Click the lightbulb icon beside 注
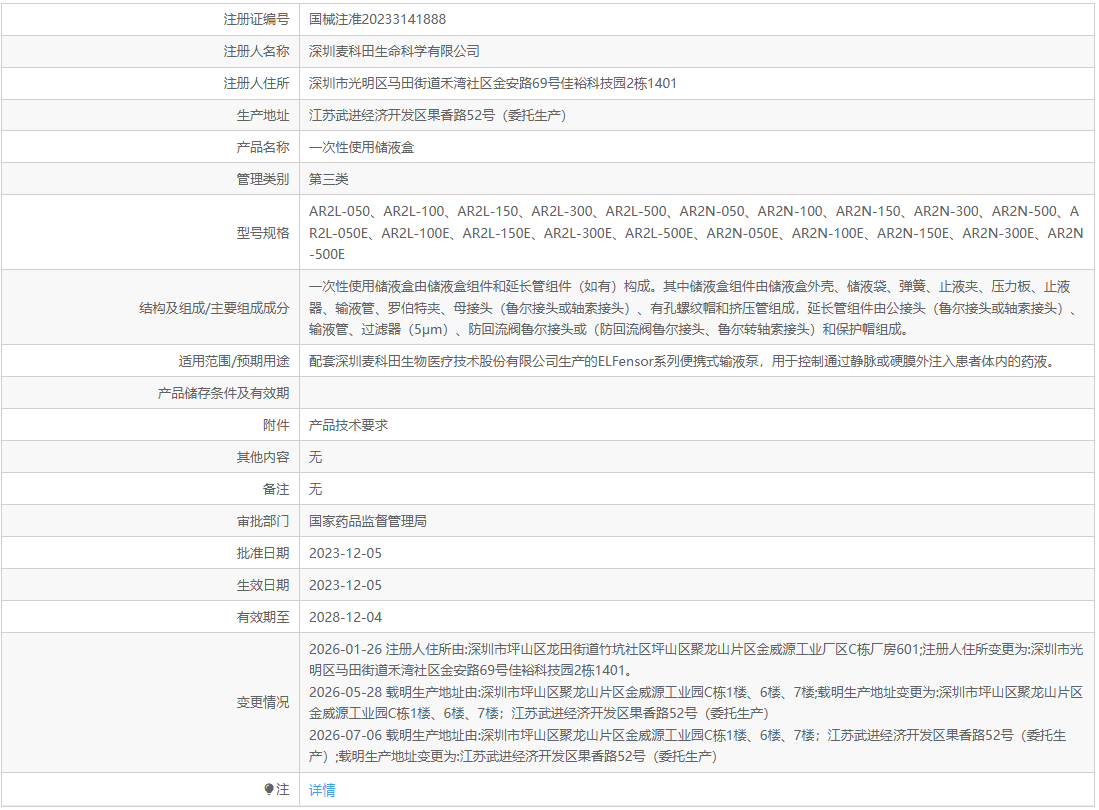 pyautogui.click(x=268, y=789)
